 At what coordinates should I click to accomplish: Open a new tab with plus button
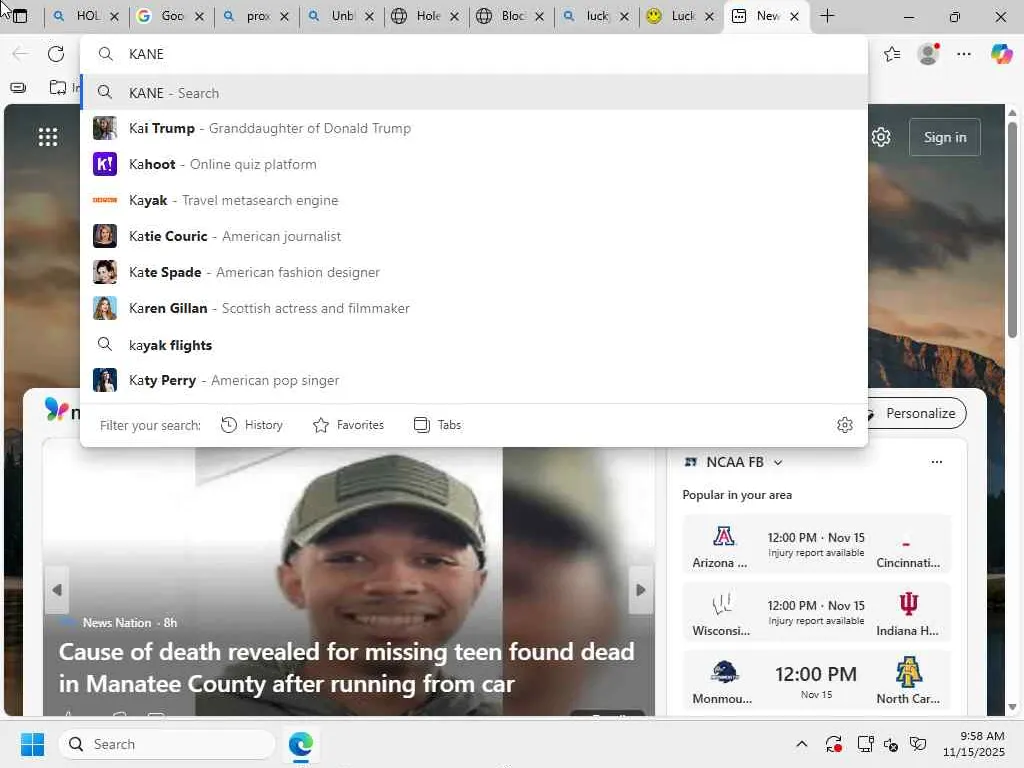click(827, 16)
